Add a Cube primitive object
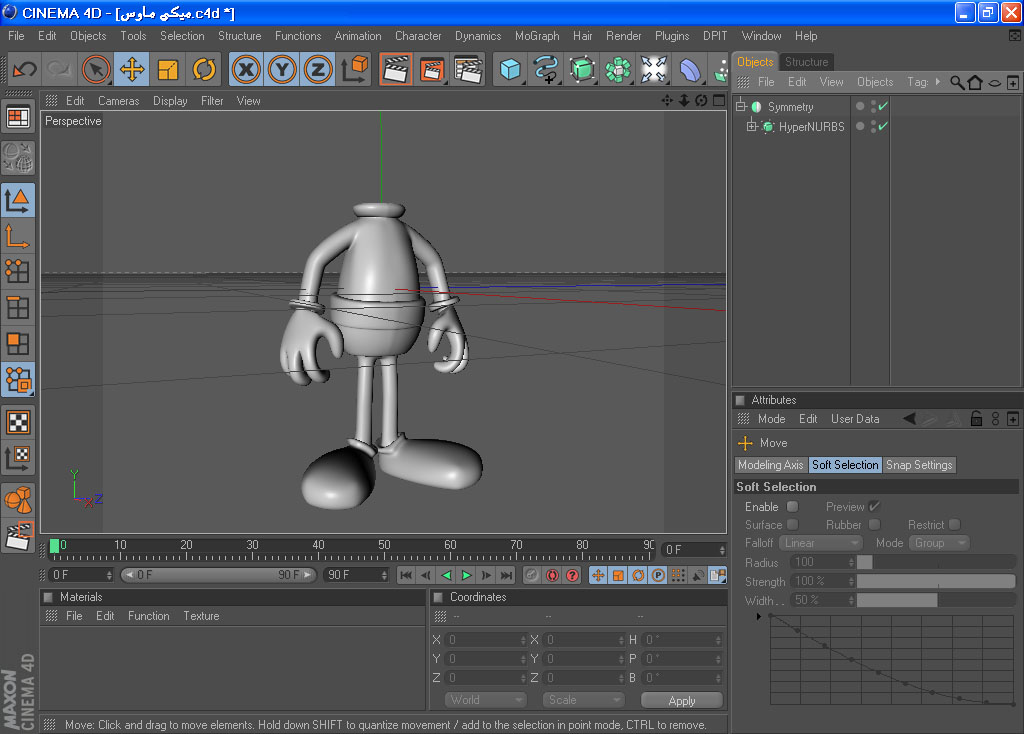The width and height of the screenshot is (1024, 734). click(510, 69)
